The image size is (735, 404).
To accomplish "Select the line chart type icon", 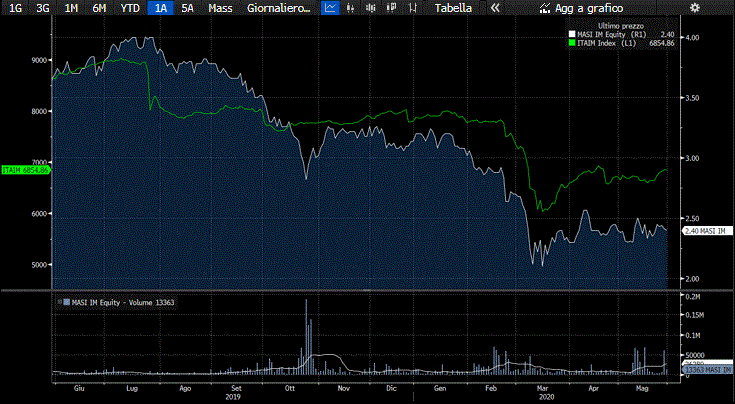I will tap(330, 7).
